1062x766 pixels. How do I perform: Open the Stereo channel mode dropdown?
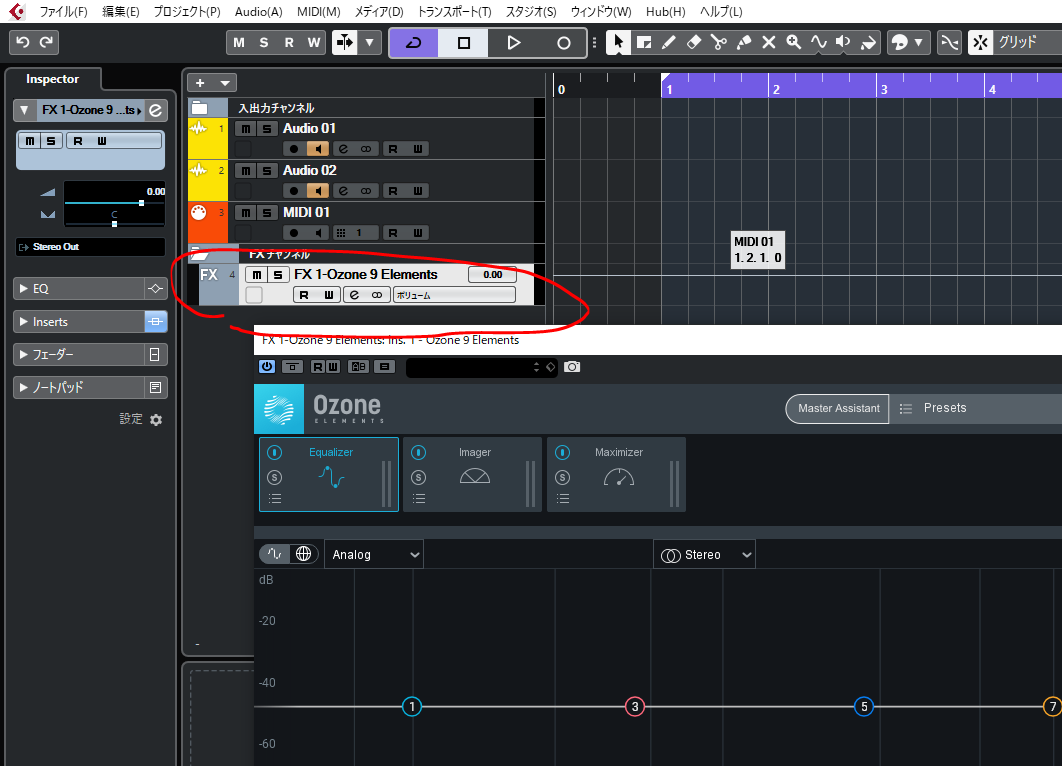pyautogui.click(x=704, y=555)
